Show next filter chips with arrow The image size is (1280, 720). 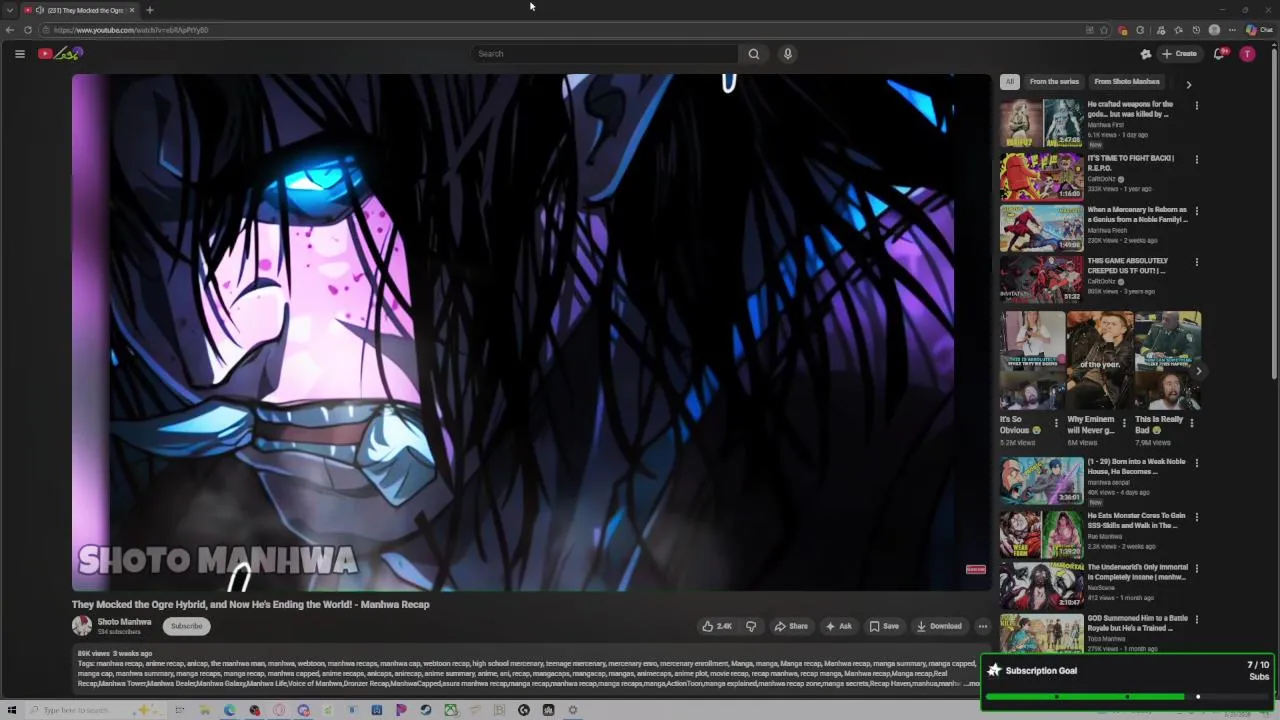click(x=1189, y=84)
